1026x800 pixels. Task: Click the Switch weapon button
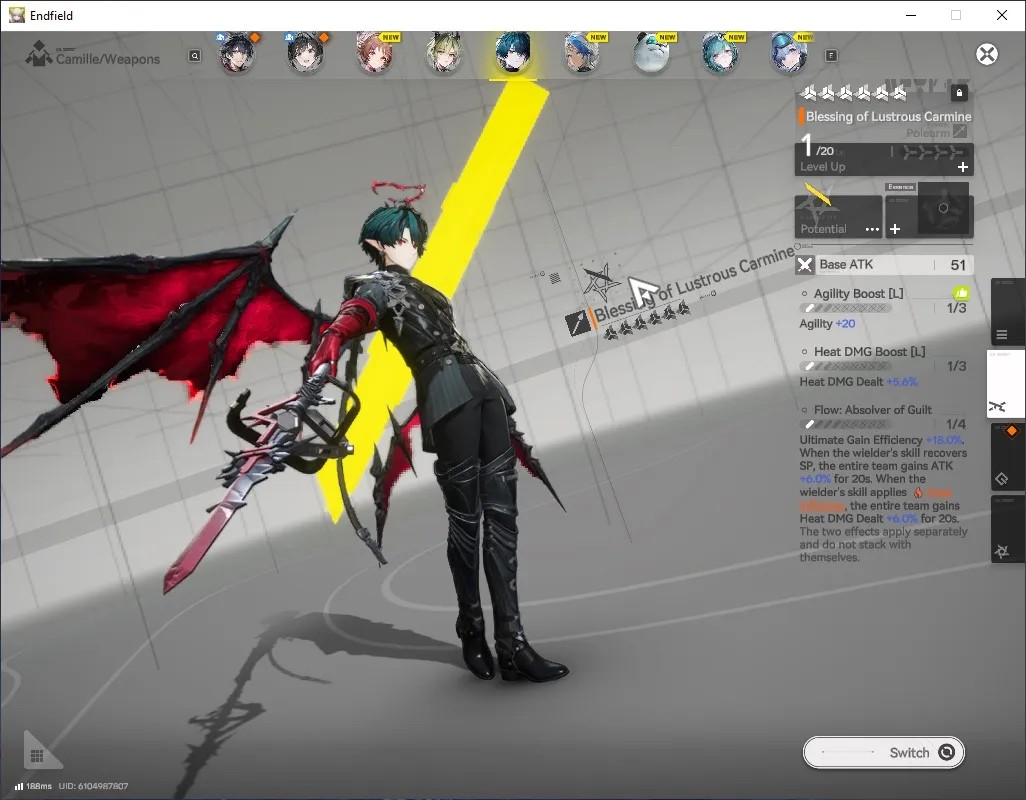point(883,752)
